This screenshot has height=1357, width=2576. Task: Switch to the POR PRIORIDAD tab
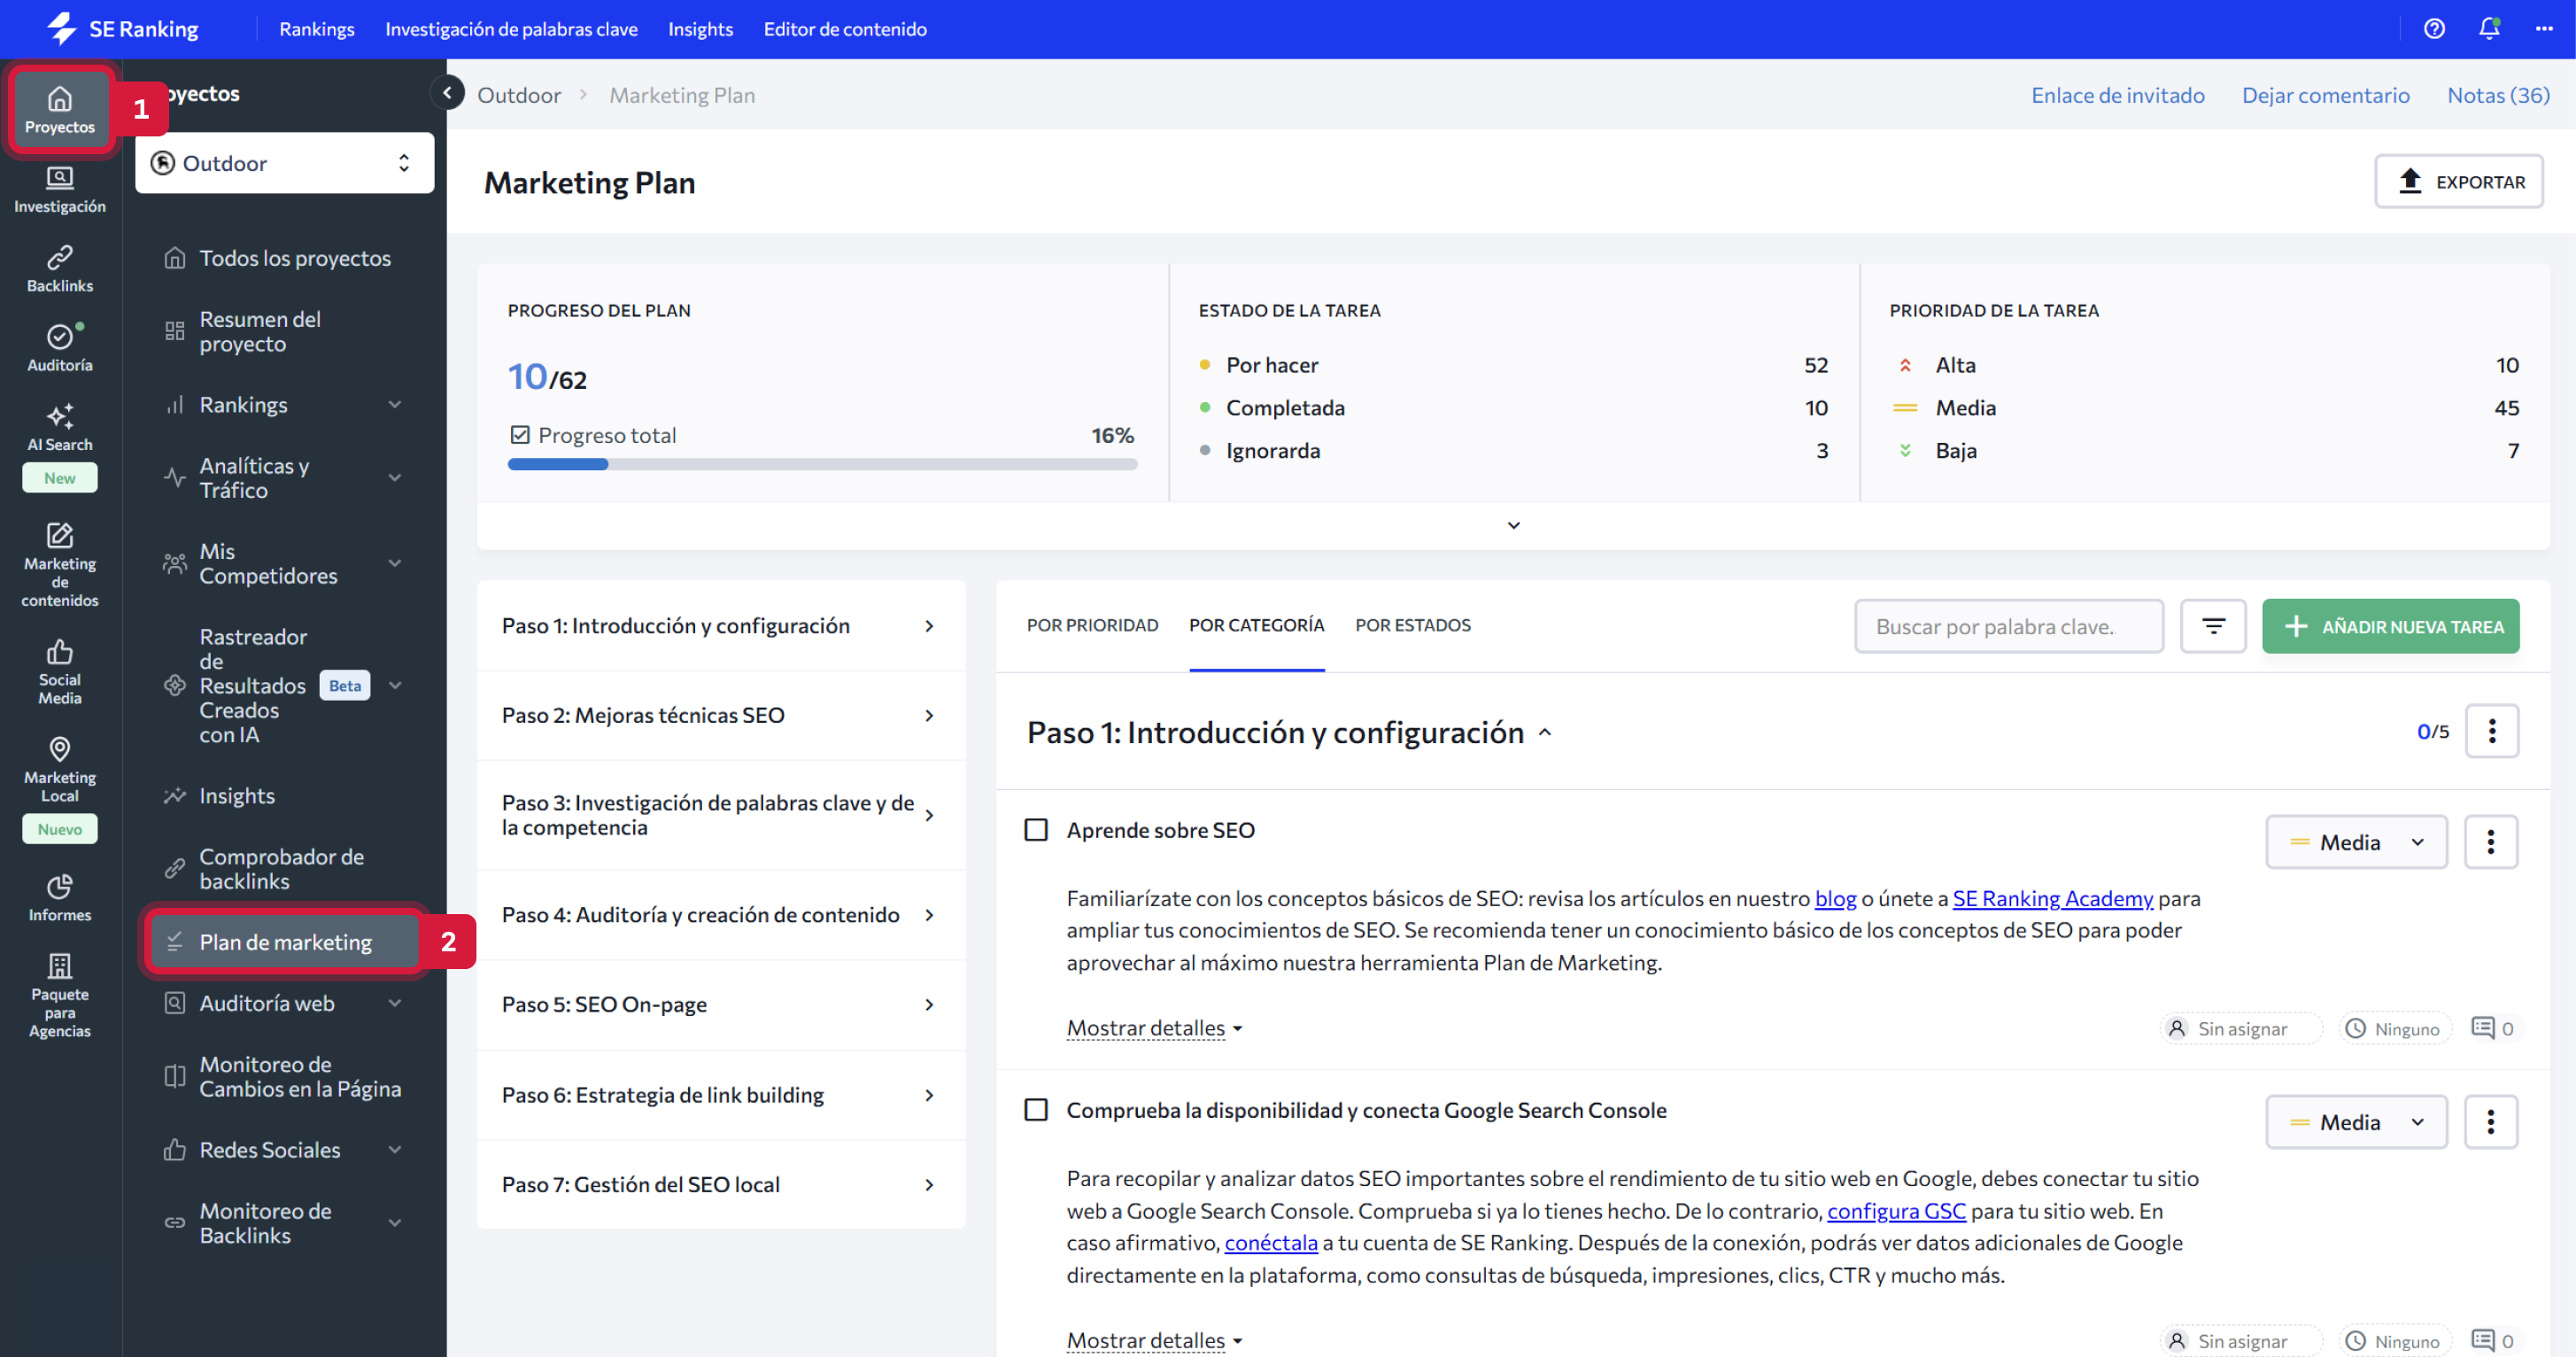[x=1092, y=625]
